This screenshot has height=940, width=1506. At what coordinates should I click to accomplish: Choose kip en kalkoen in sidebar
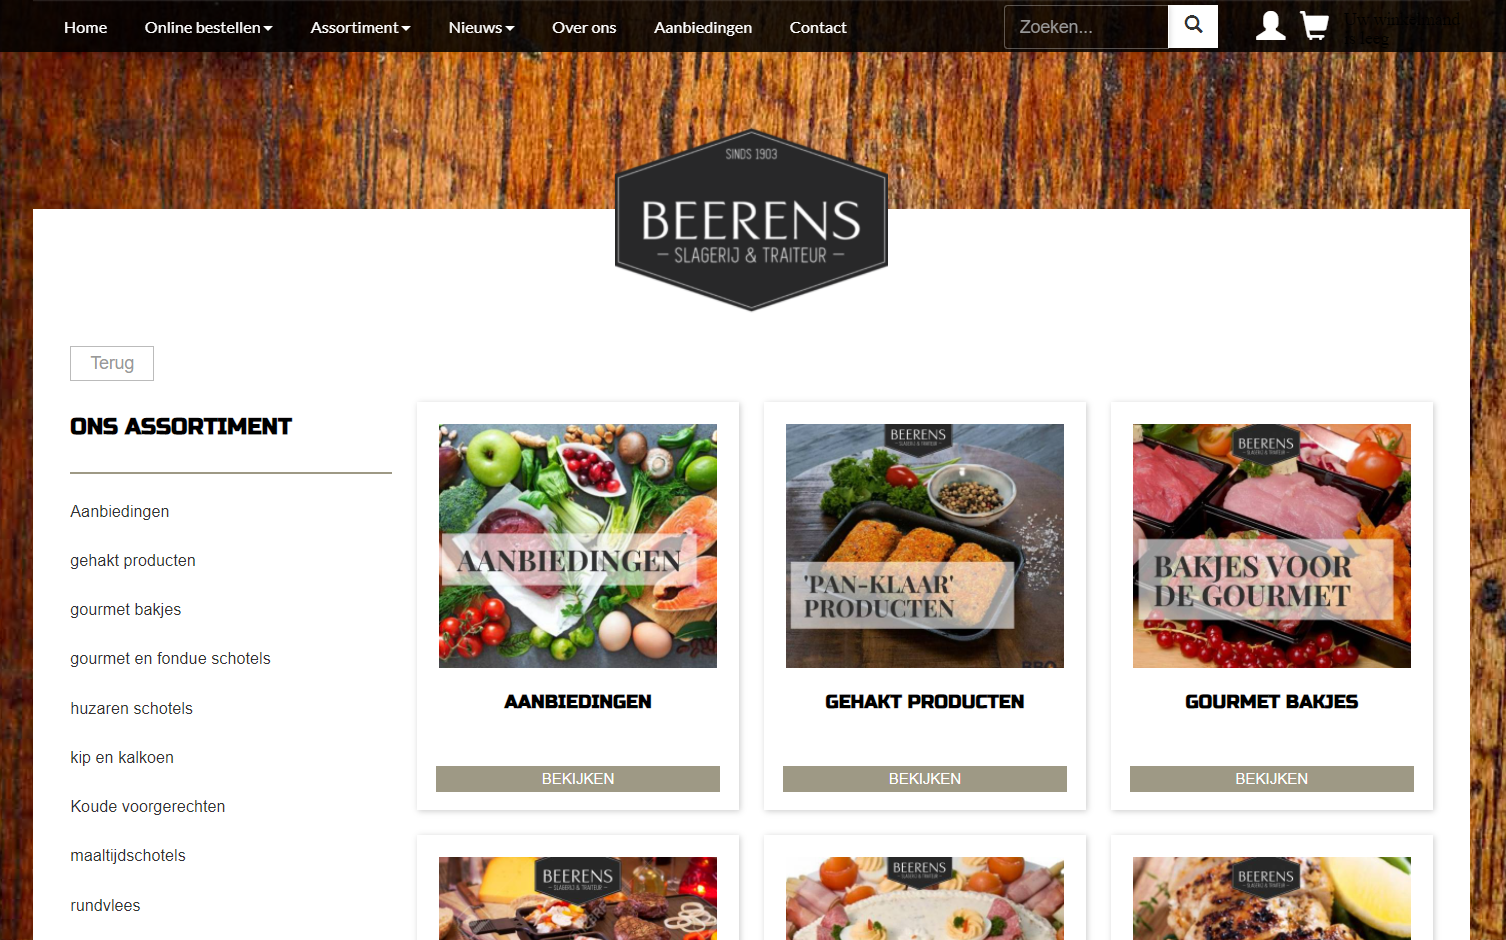[122, 757]
